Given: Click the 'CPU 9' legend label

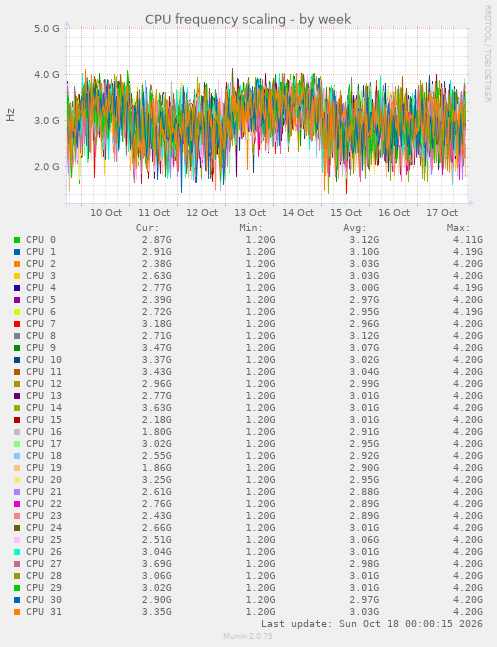Looking at the screenshot, I should point(41,347).
